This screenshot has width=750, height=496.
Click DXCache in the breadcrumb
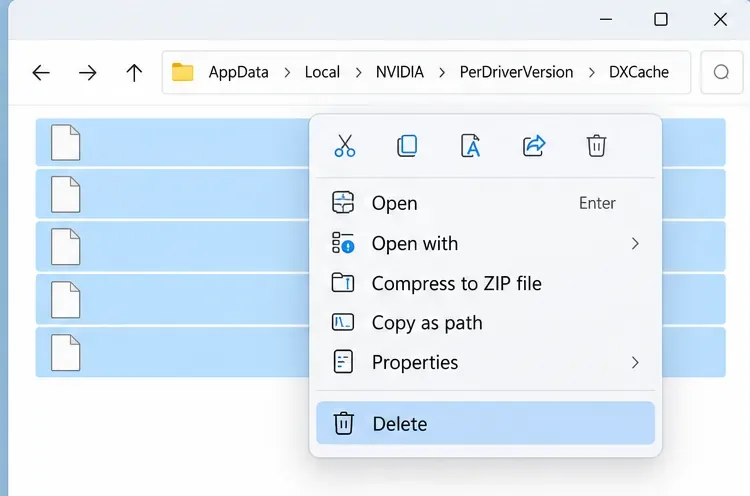639,72
